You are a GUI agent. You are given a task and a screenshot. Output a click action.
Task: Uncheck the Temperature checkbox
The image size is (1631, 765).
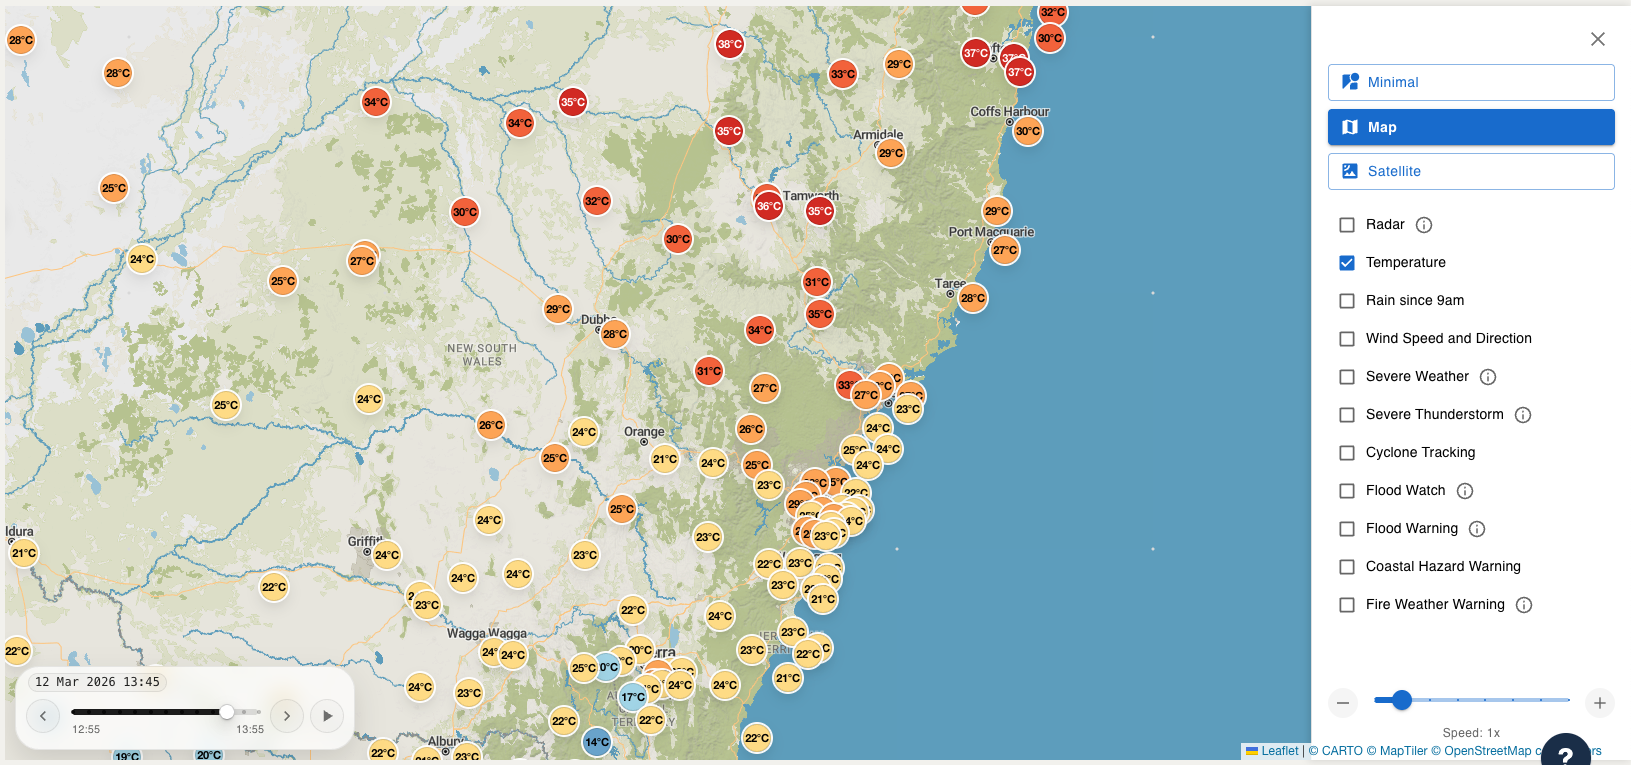[1347, 263]
